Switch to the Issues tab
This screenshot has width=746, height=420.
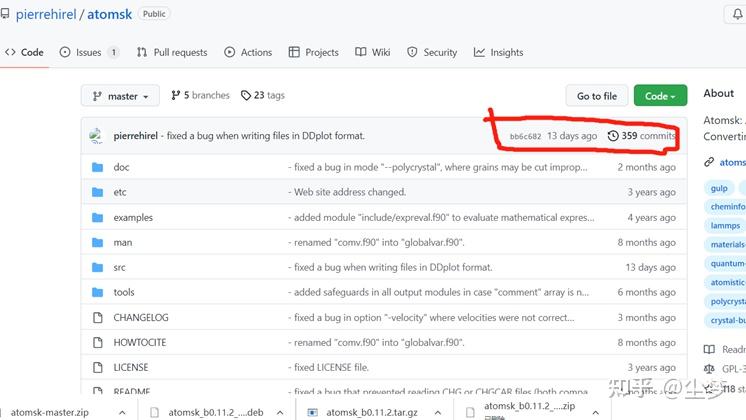(x=89, y=52)
